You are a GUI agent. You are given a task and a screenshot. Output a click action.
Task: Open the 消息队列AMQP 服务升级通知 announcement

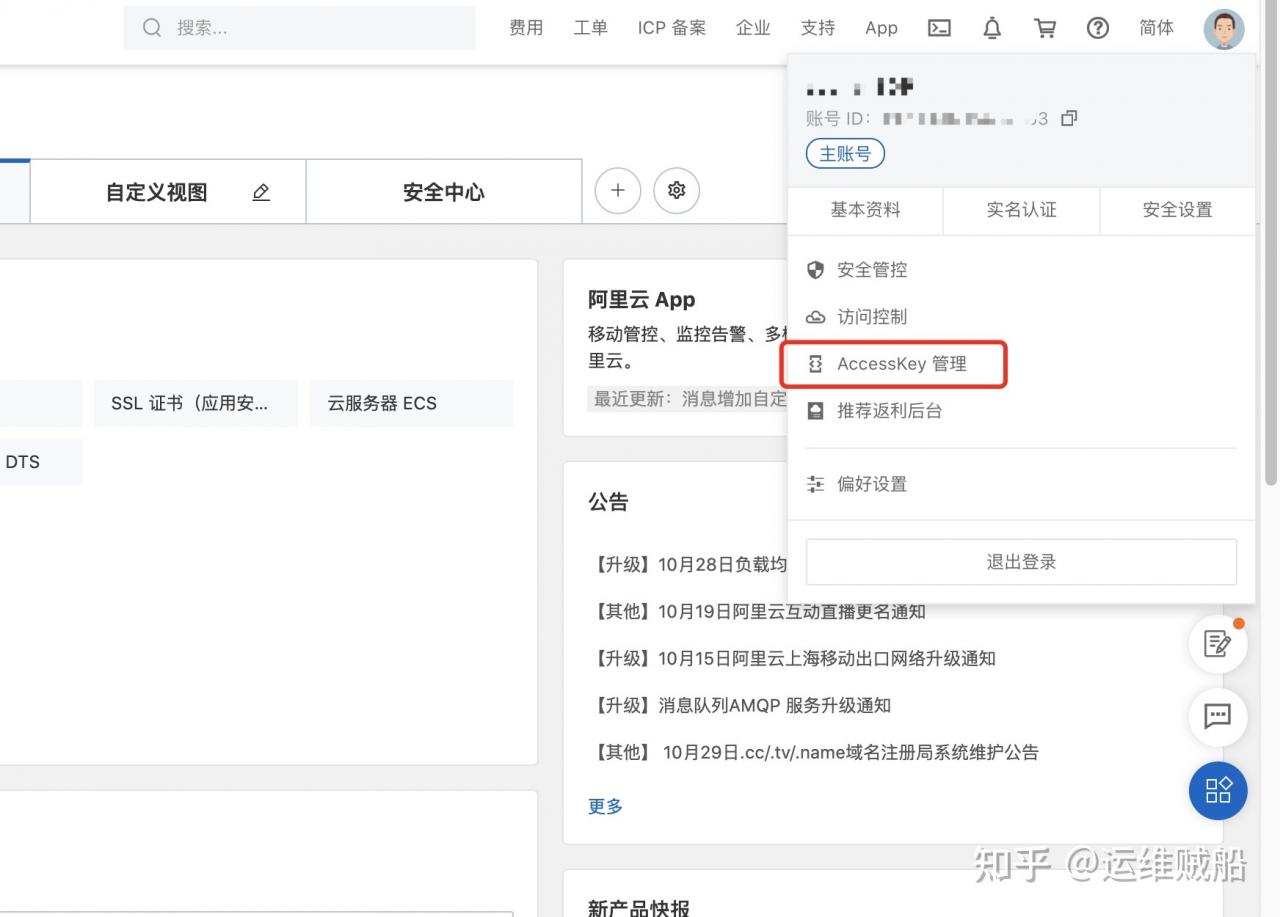coord(742,705)
